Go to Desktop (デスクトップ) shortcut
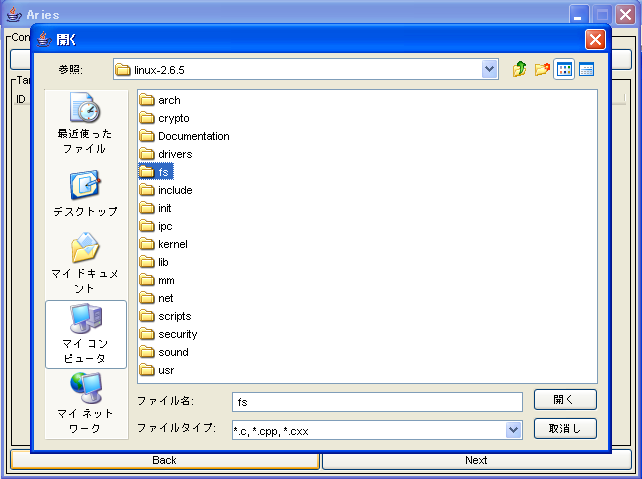642x479 pixels. point(86,194)
